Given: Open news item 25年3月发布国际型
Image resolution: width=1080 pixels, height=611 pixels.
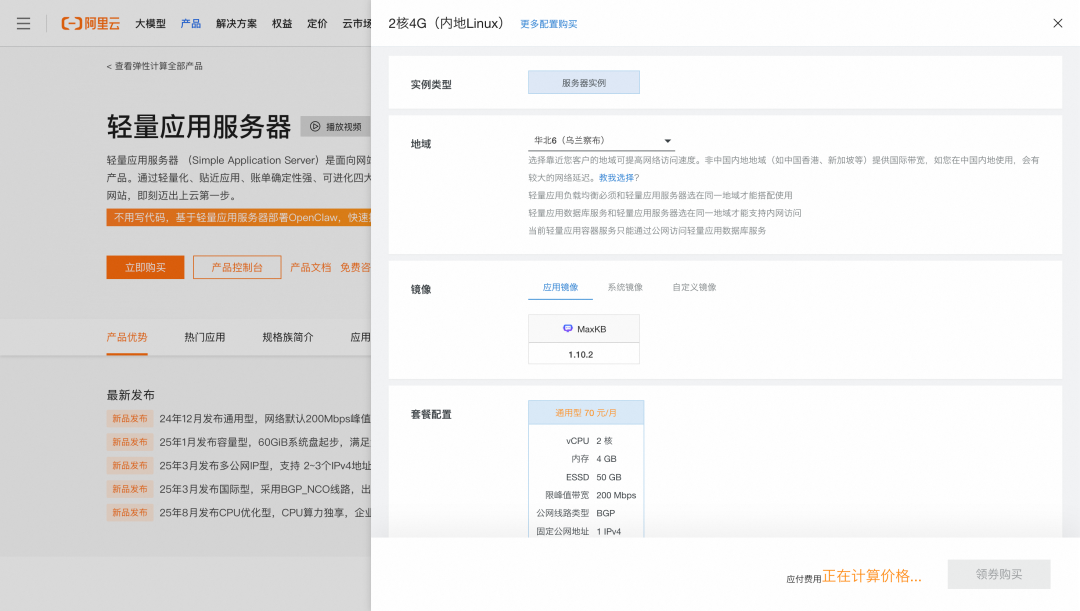Looking at the screenshot, I should pyautogui.click(x=264, y=489).
